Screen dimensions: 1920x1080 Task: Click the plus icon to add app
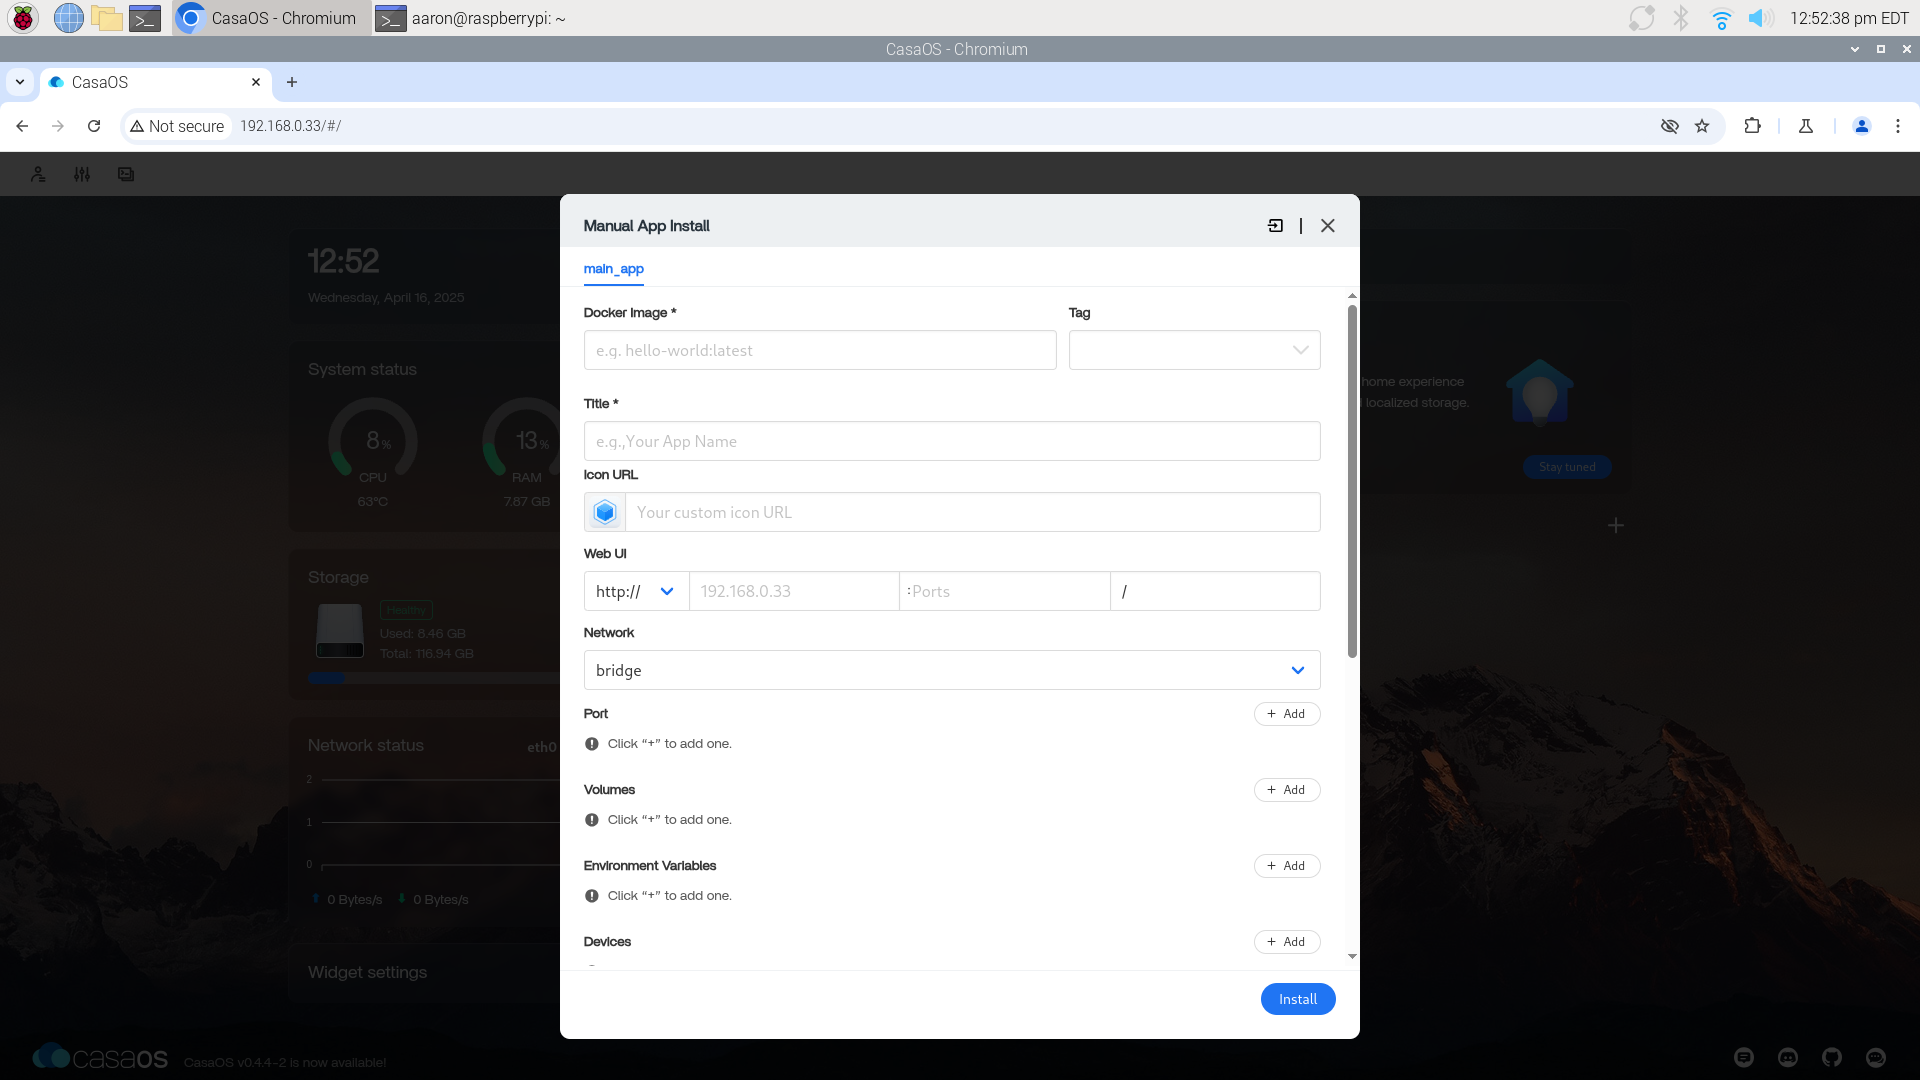tap(1616, 525)
